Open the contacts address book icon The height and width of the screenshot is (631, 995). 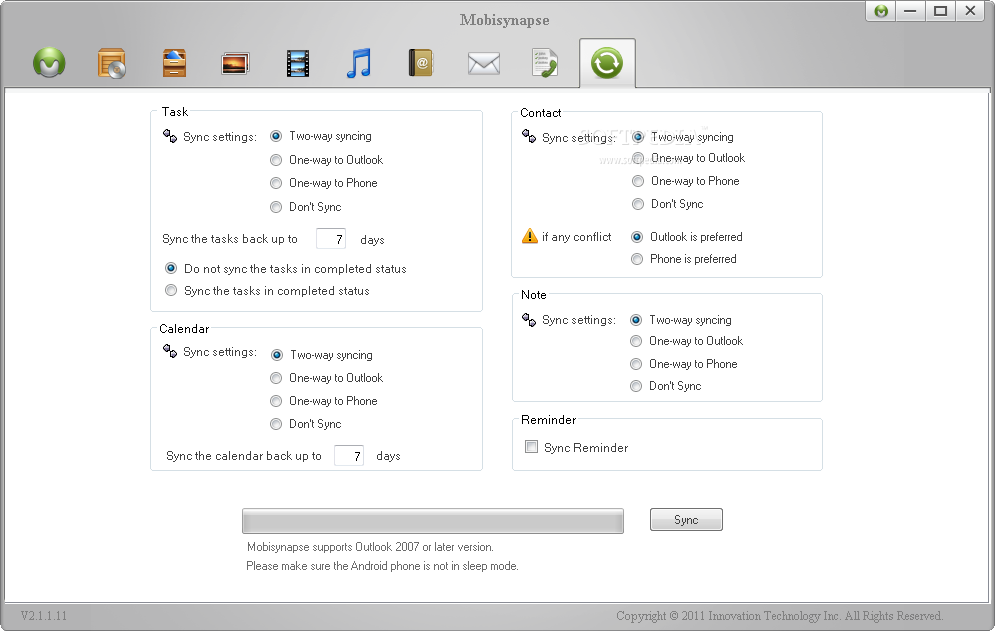(420, 63)
